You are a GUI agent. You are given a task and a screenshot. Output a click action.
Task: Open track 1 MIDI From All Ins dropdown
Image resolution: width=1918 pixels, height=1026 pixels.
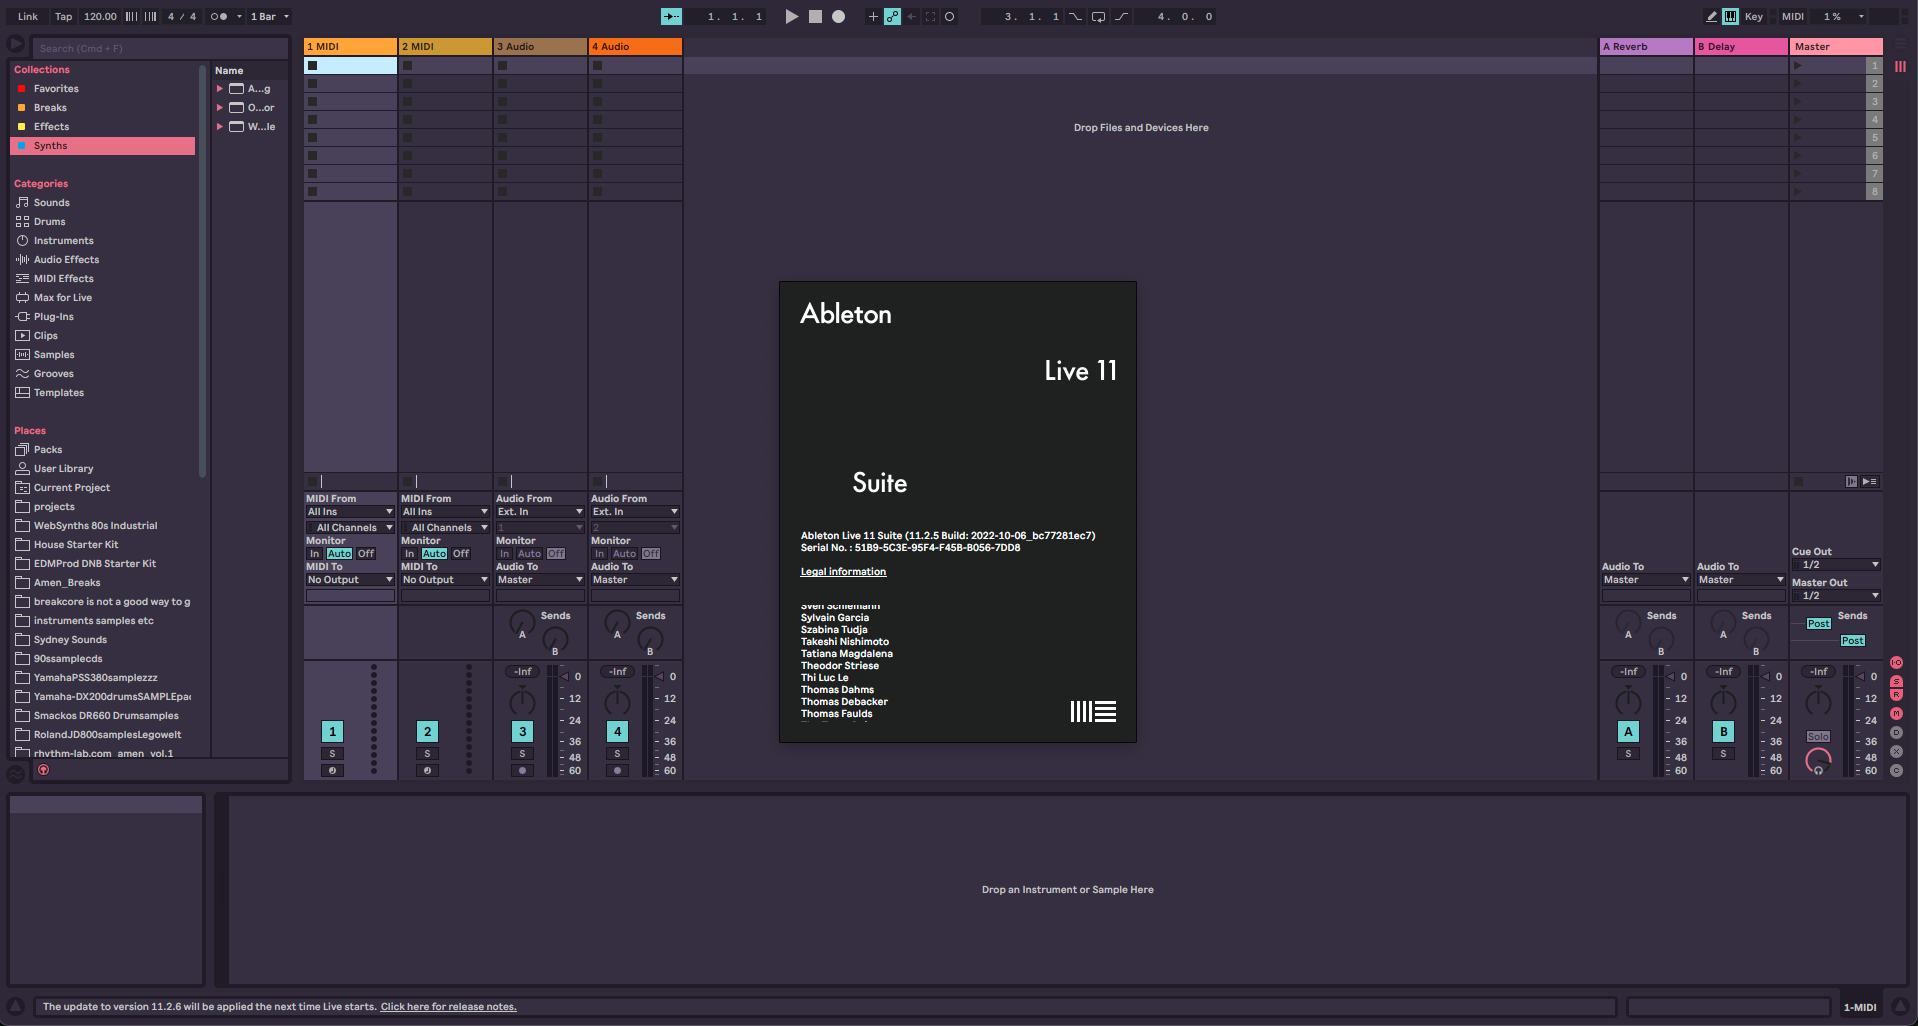pos(350,512)
